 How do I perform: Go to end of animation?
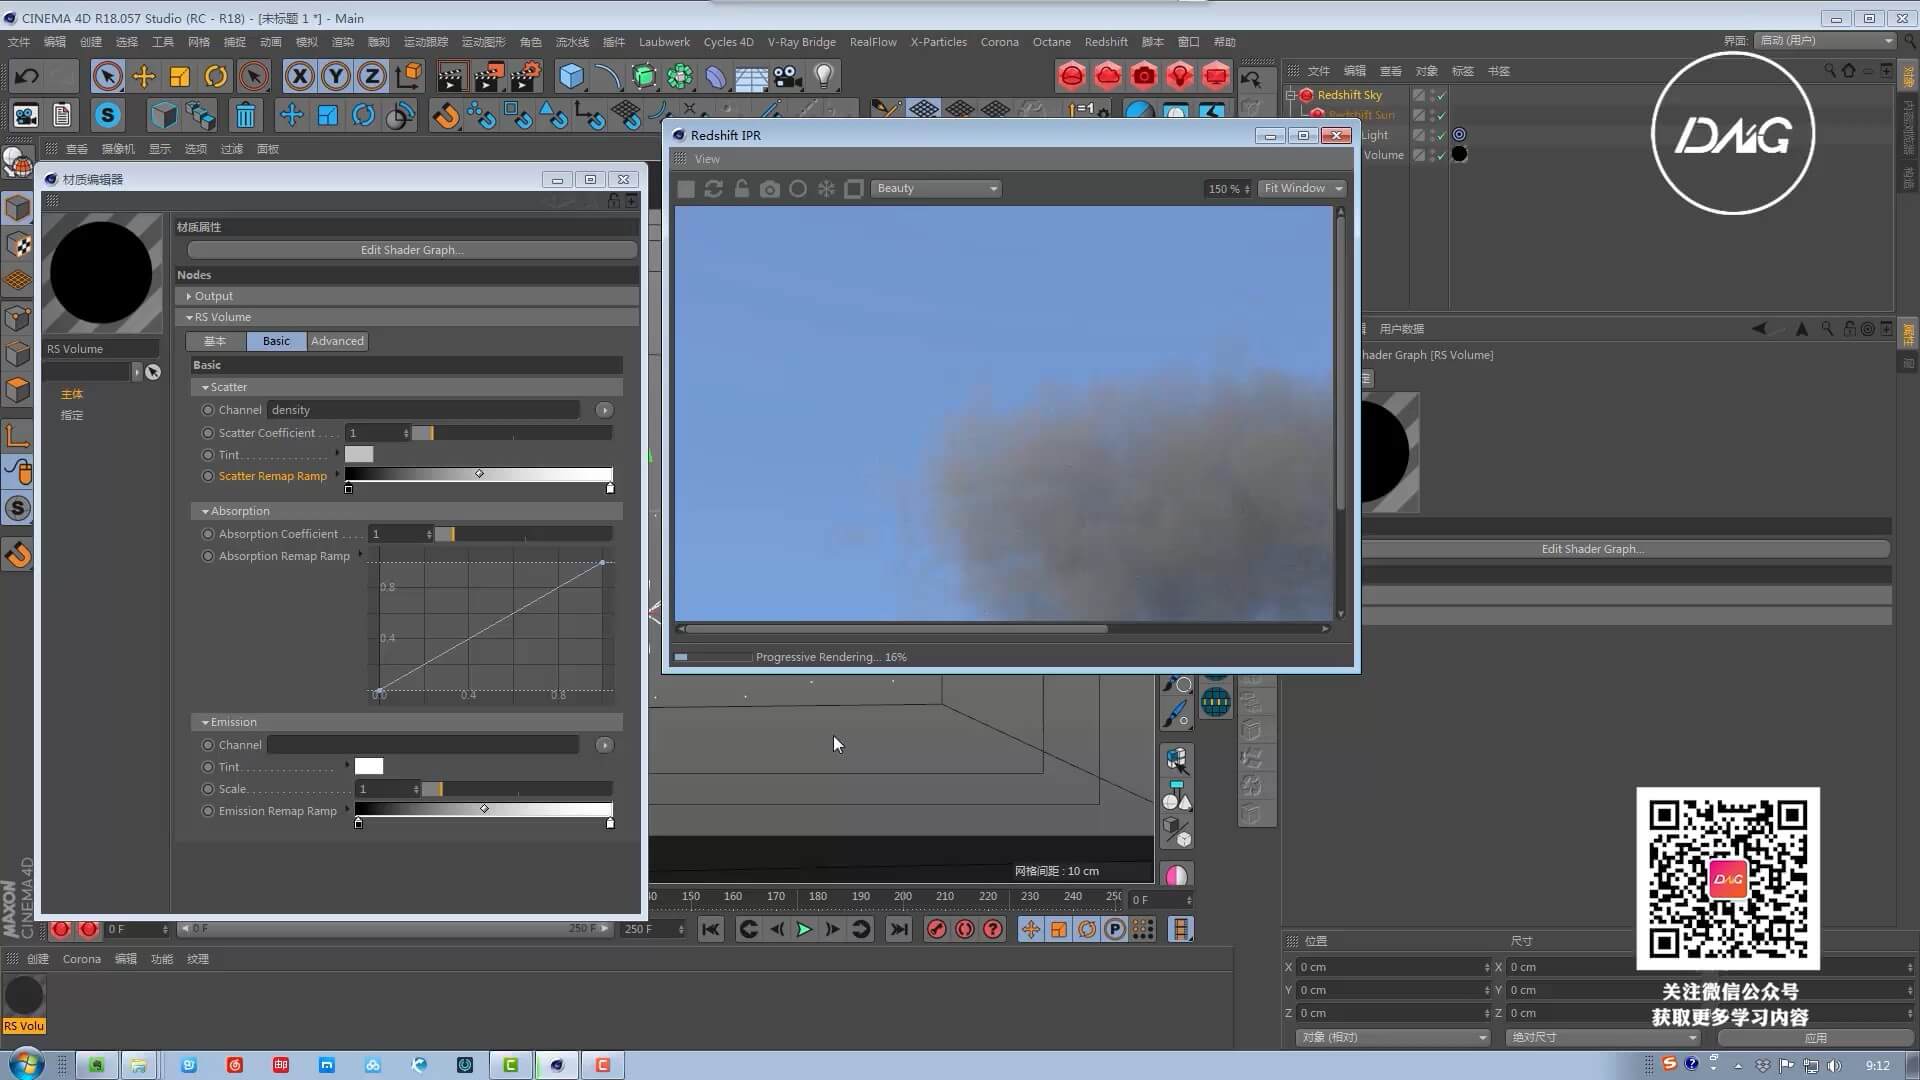tap(899, 929)
